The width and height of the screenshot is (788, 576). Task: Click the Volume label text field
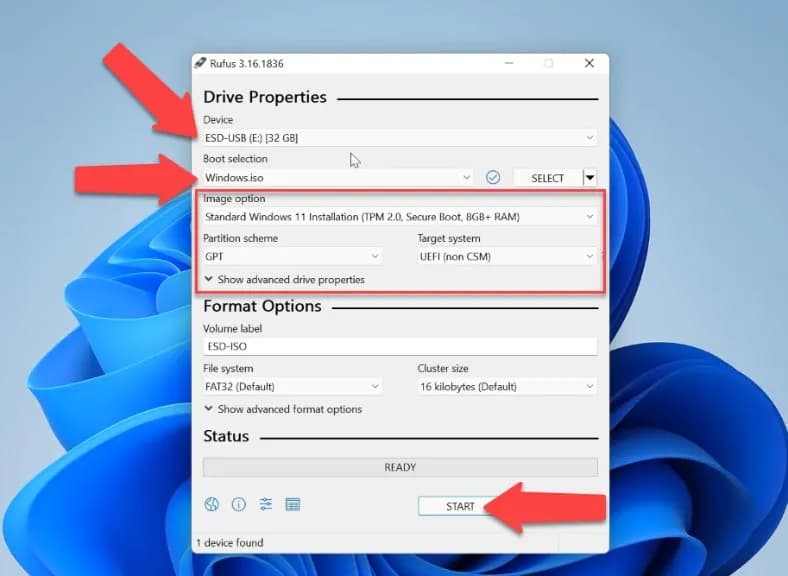pyautogui.click(x=400, y=347)
